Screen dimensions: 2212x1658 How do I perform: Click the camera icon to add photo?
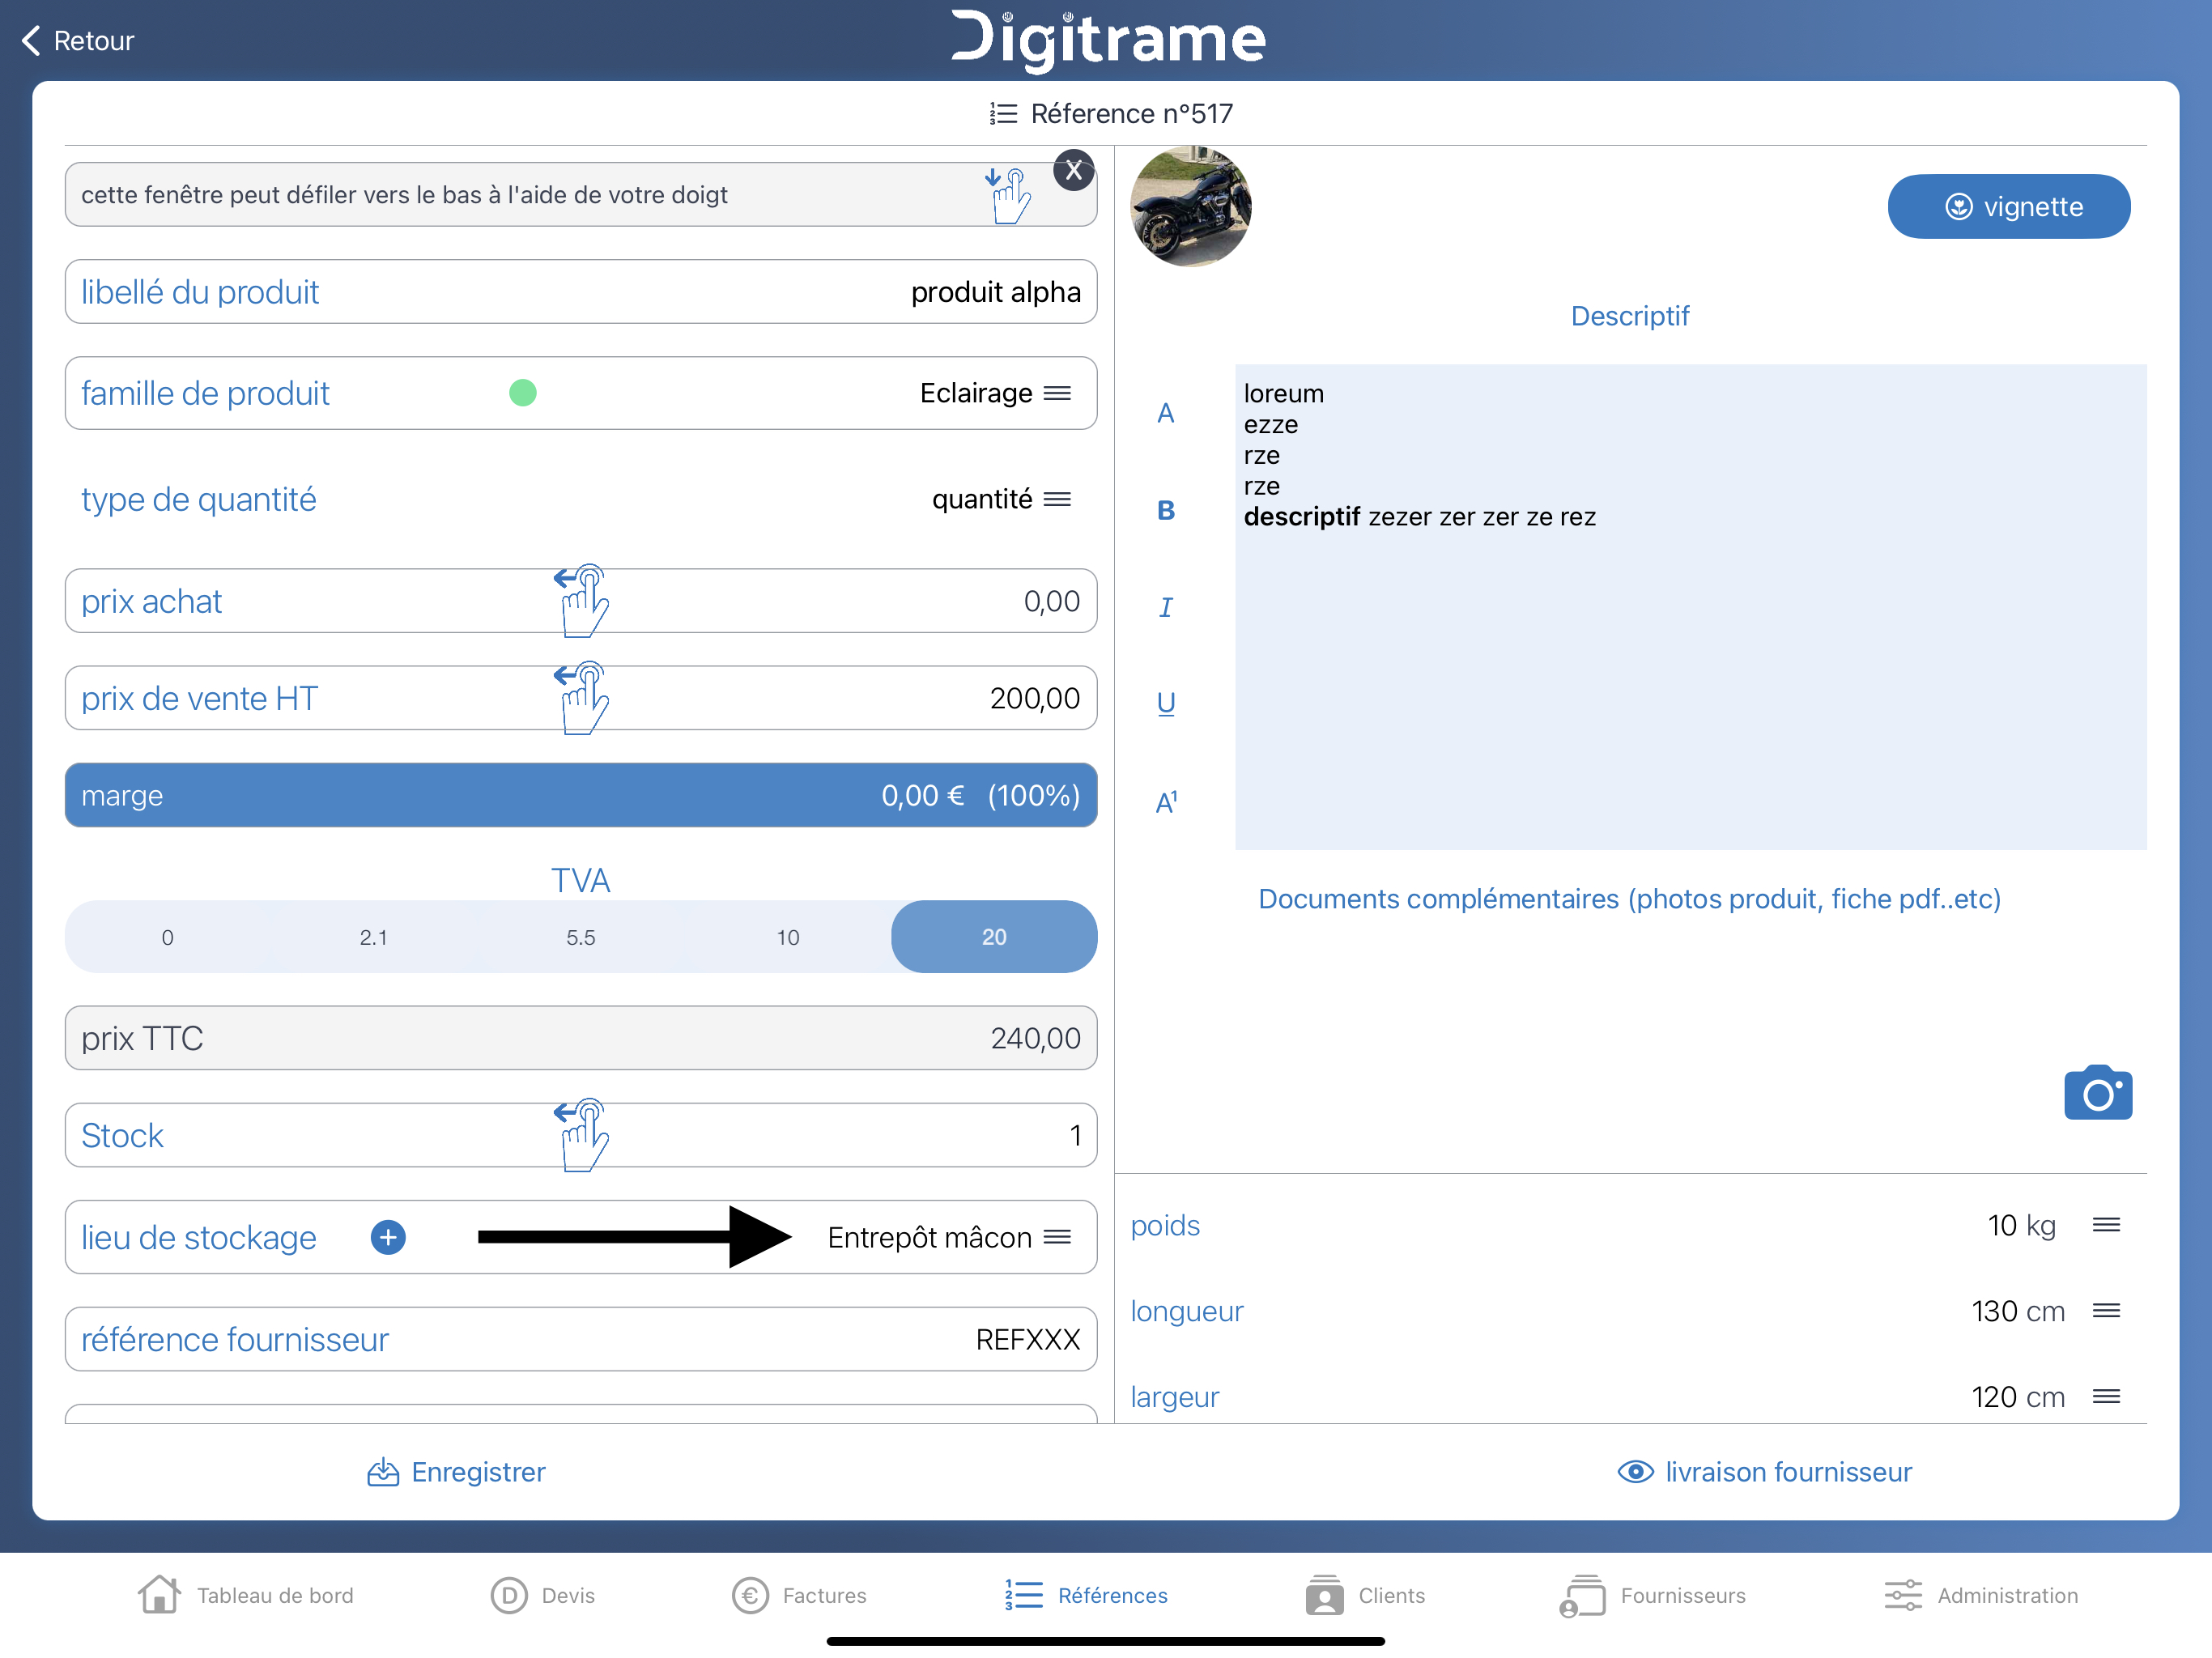[x=2097, y=1094]
